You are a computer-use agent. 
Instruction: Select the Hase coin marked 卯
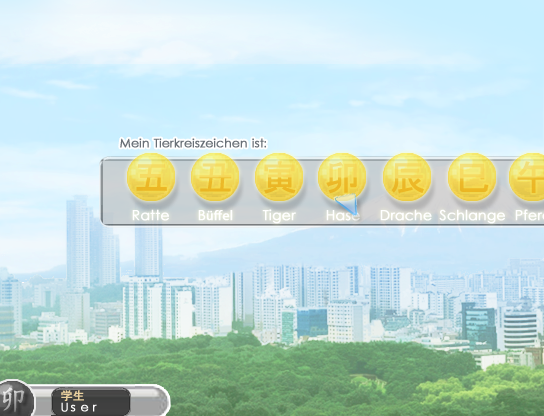342,177
